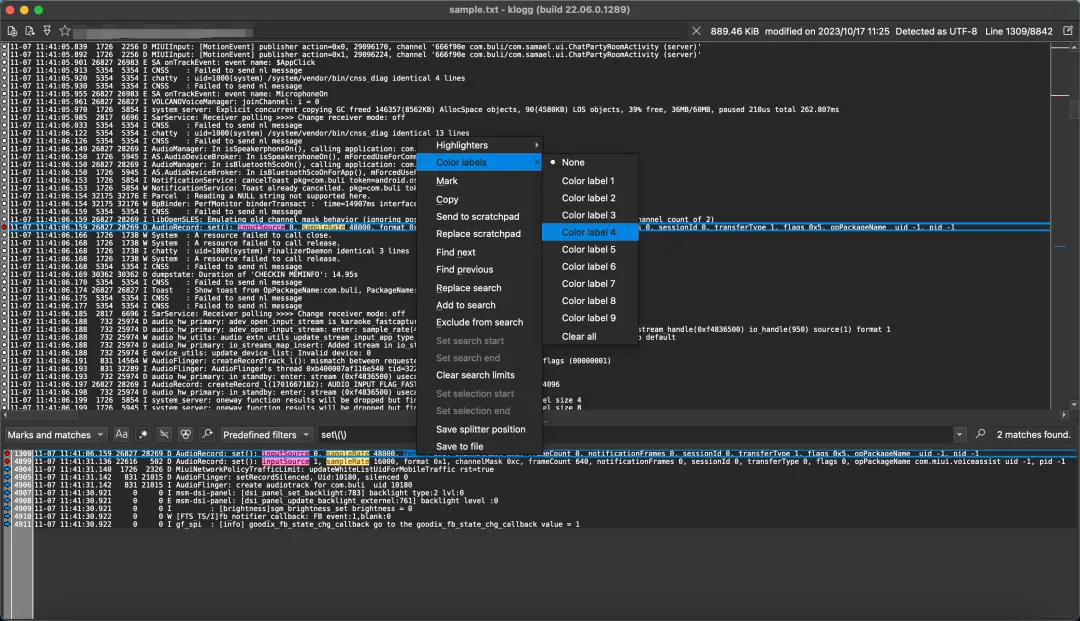
Task: Open the Predefined filters dropdown
Action: [x=265, y=435]
